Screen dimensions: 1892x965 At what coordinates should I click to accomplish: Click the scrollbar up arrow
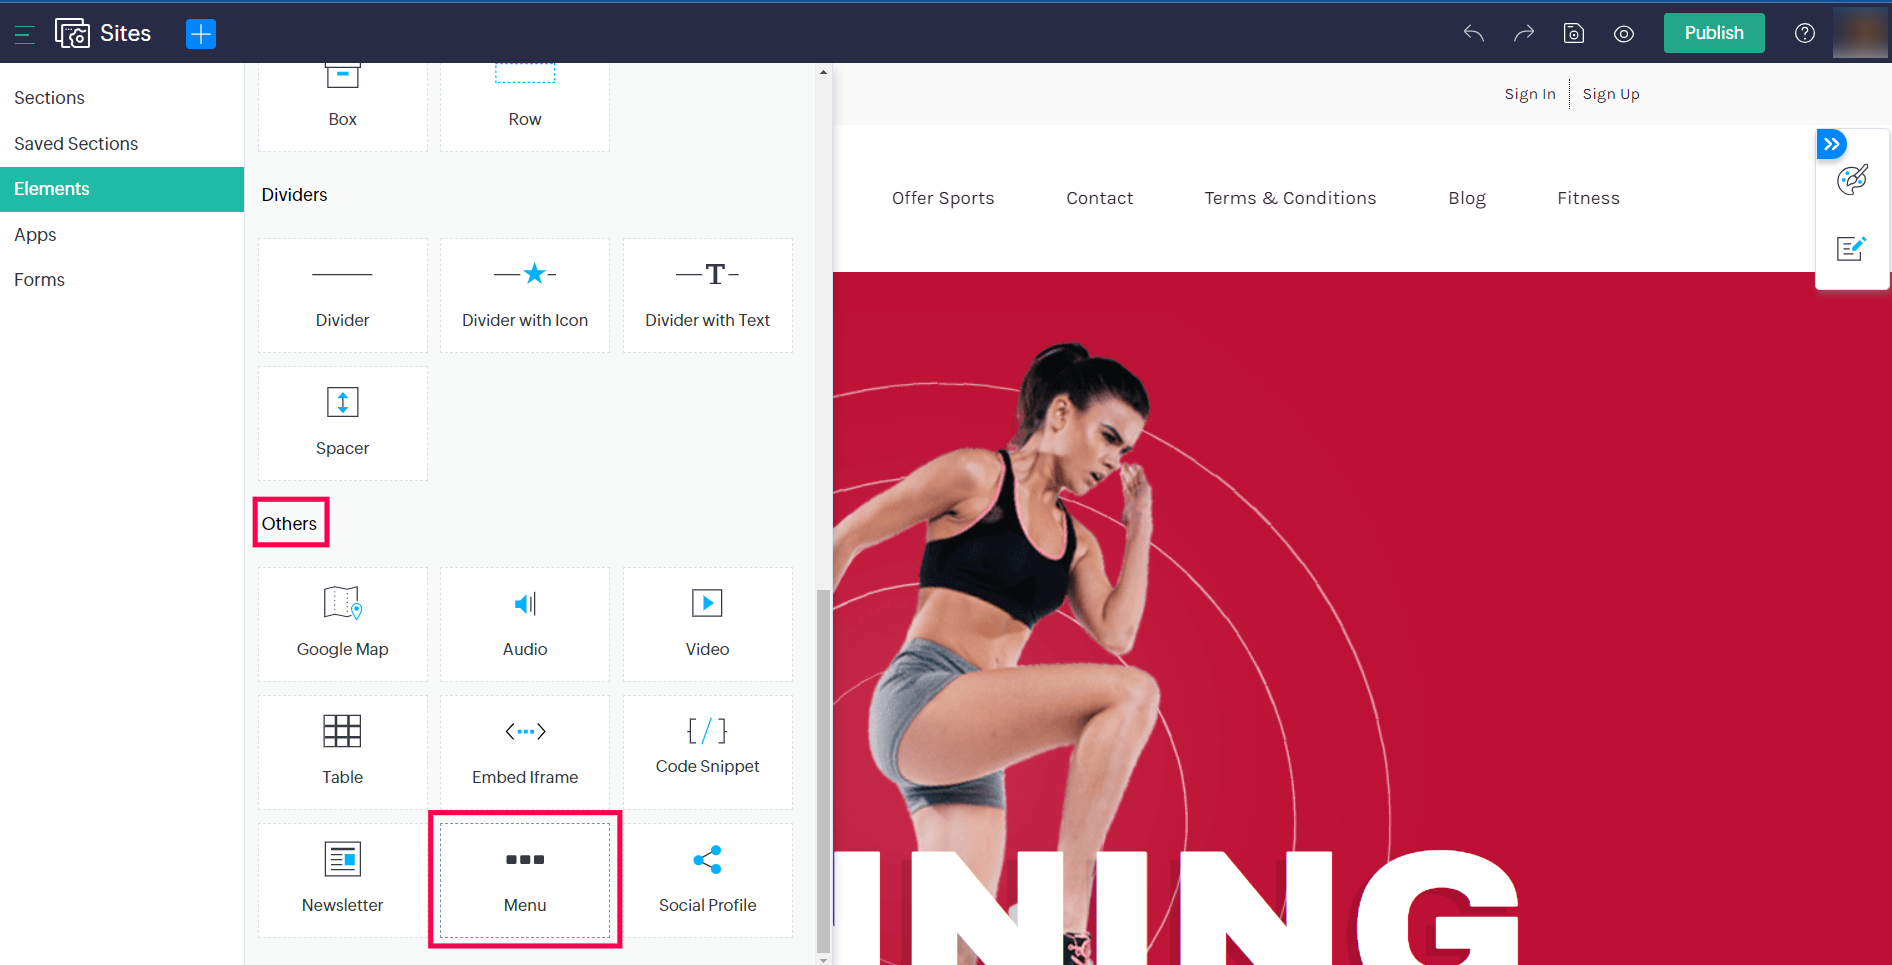point(823,72)
